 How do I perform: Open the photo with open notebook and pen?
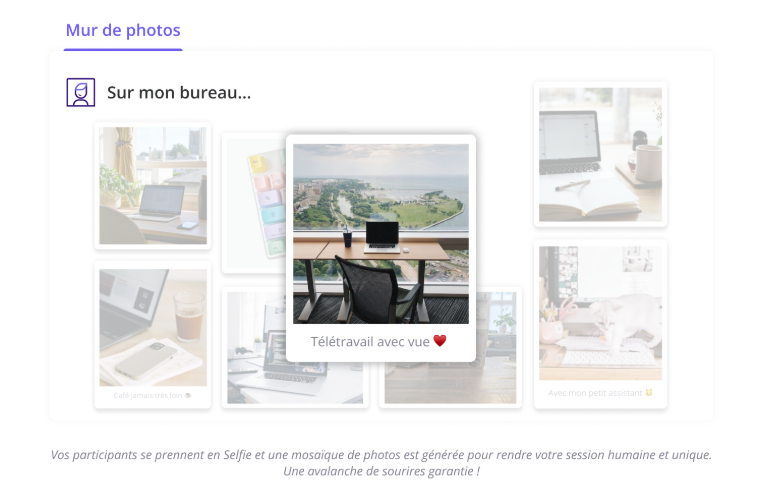(600, 154)
